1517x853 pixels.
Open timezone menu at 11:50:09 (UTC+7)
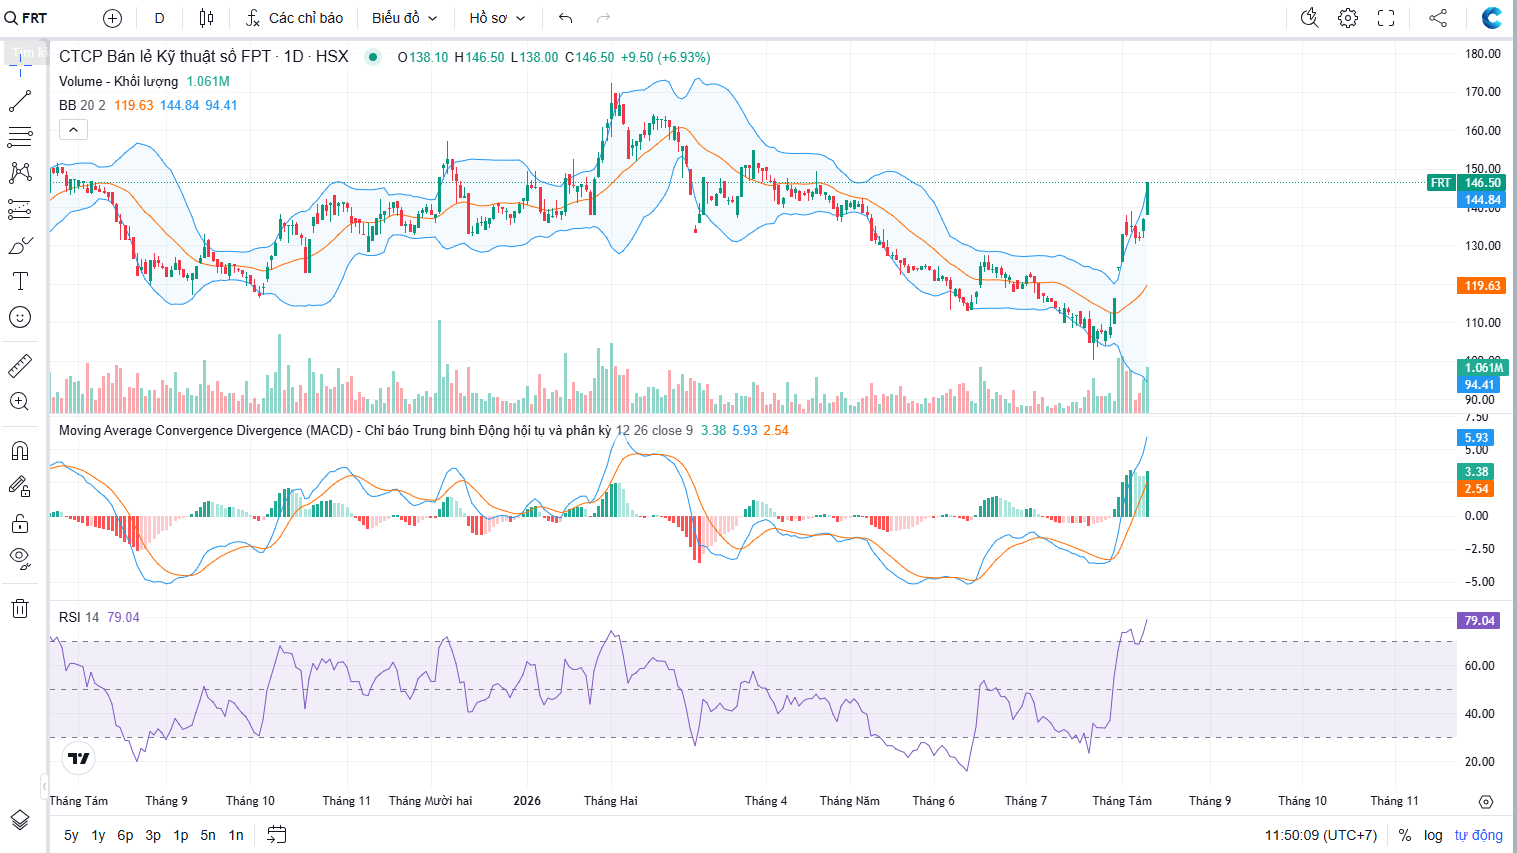pos(1321,835)
